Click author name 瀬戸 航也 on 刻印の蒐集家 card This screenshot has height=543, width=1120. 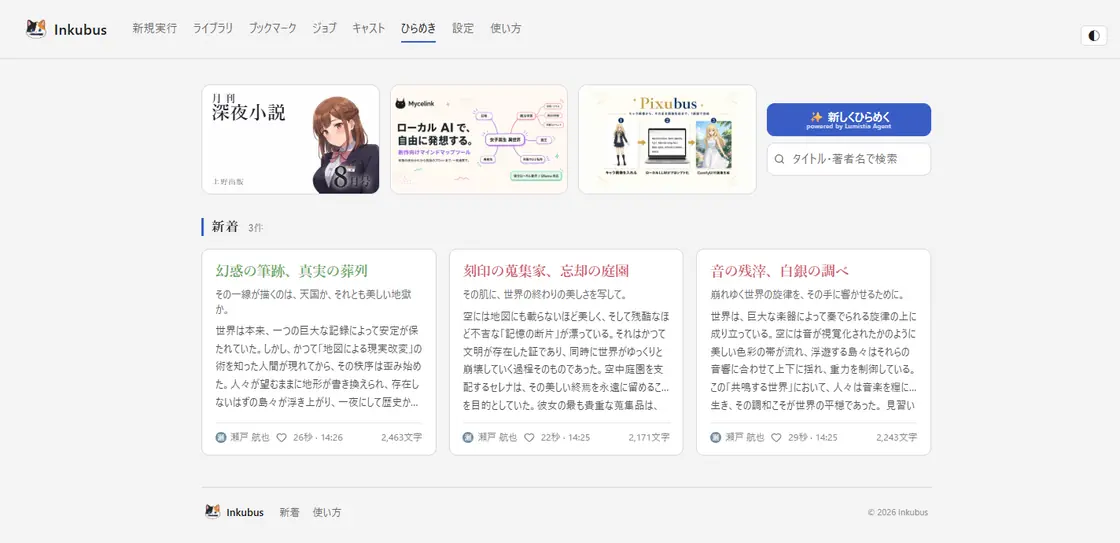[x=497, y=437]
